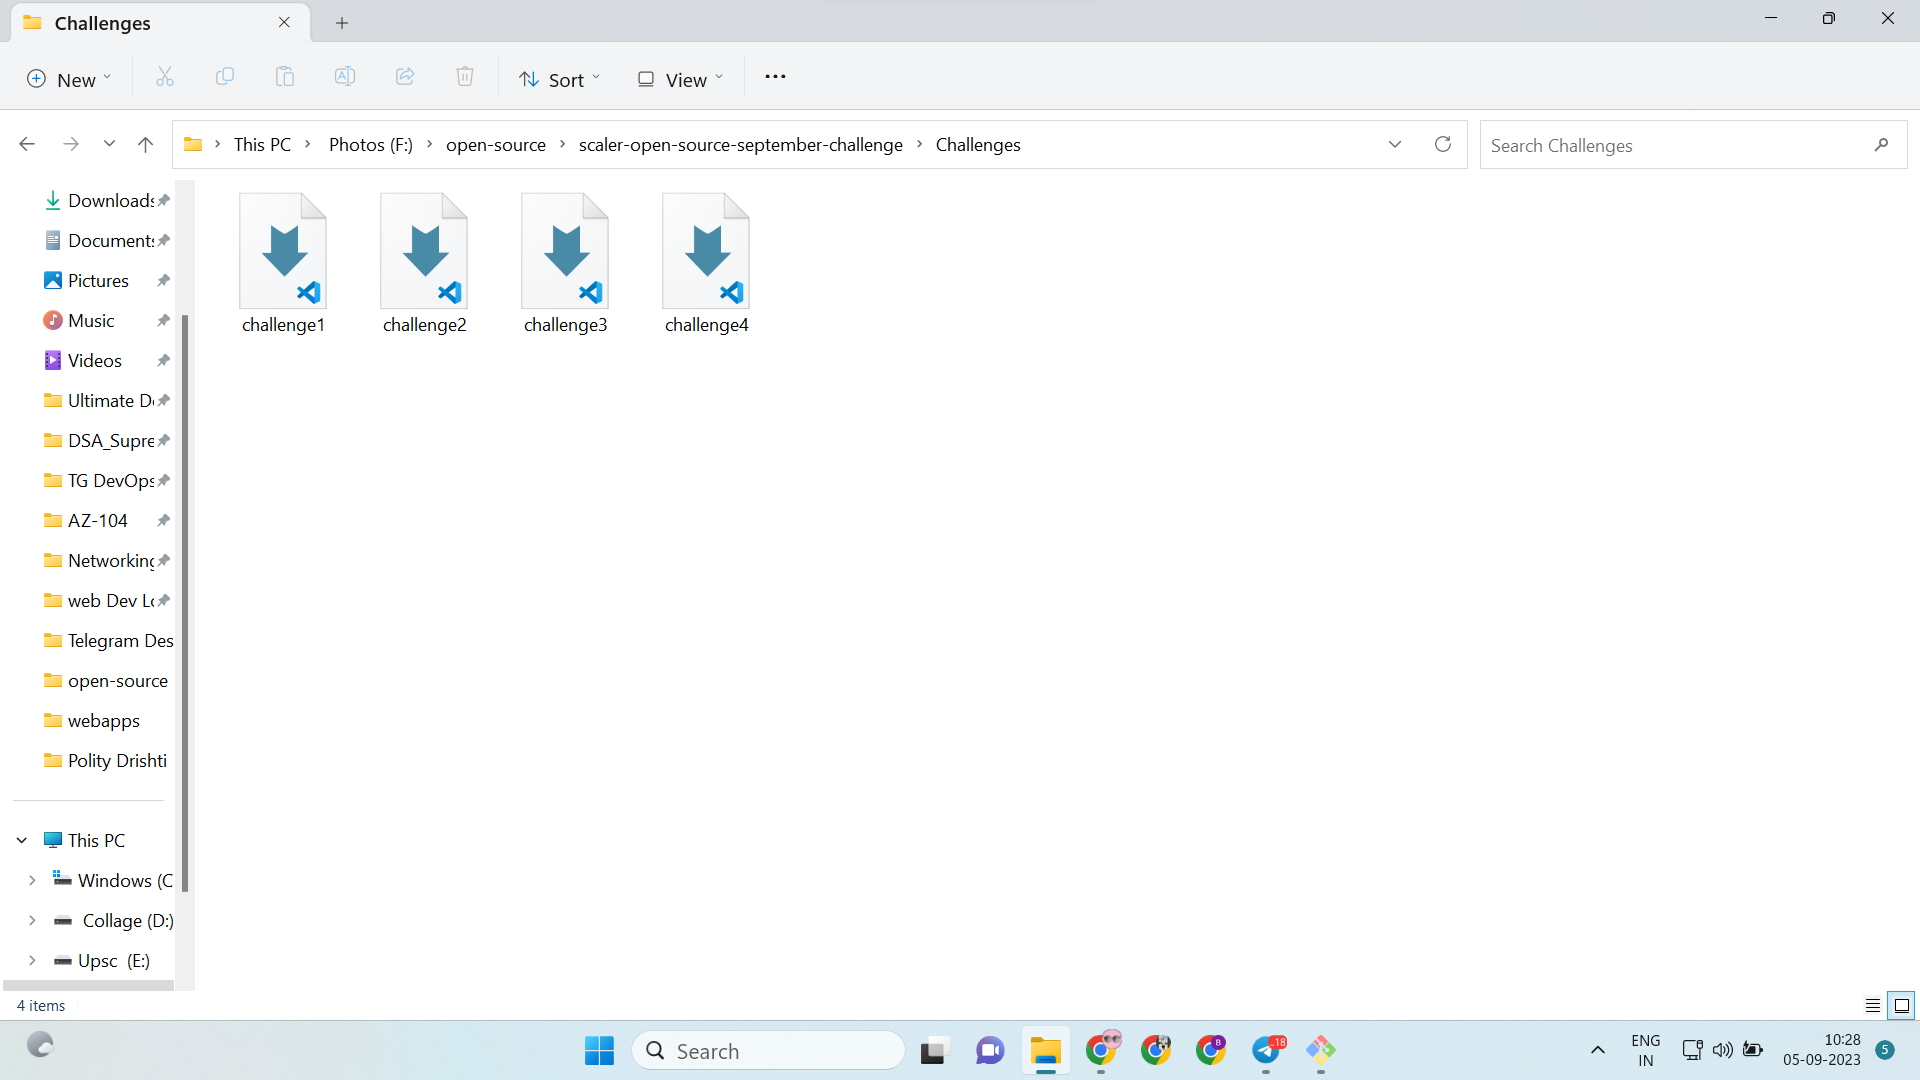Screen dimensions: 1920x1080
Task: Click the Paste icon in the toolbar
Action: 285,77
